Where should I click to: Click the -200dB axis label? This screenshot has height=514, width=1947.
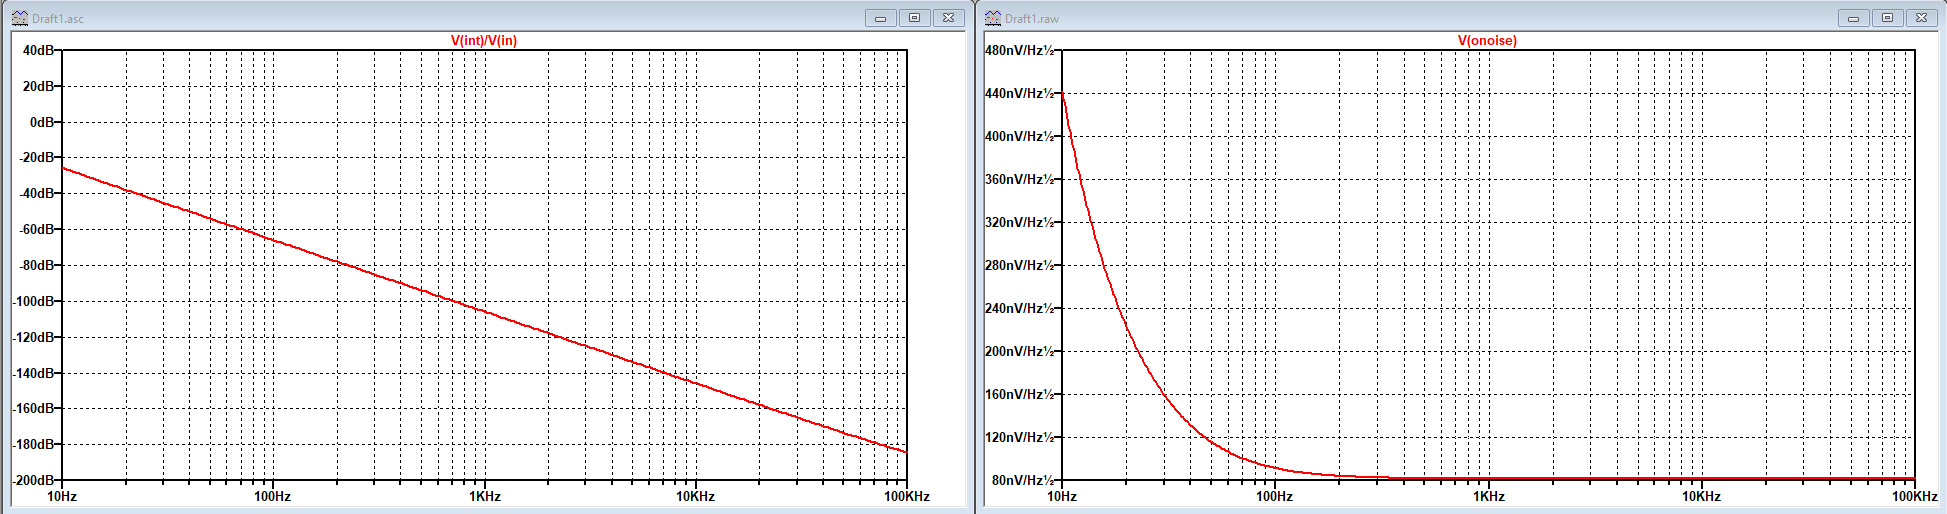(33, 480)
